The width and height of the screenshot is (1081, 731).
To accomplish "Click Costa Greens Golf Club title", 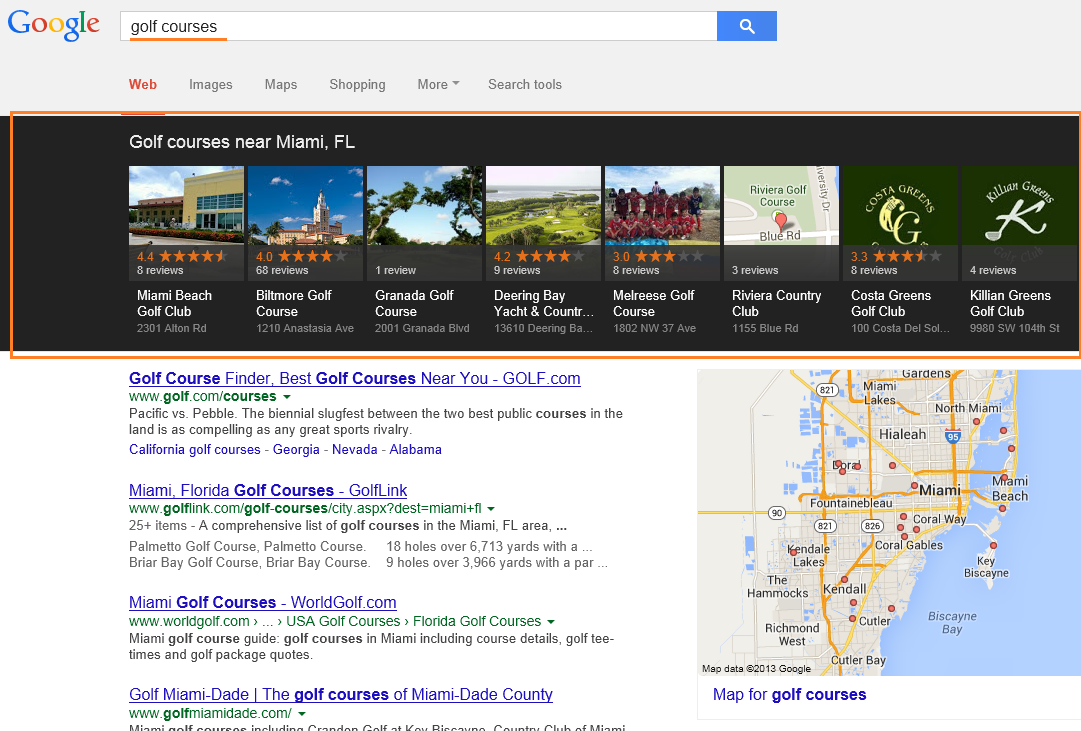I will point(891,303).
